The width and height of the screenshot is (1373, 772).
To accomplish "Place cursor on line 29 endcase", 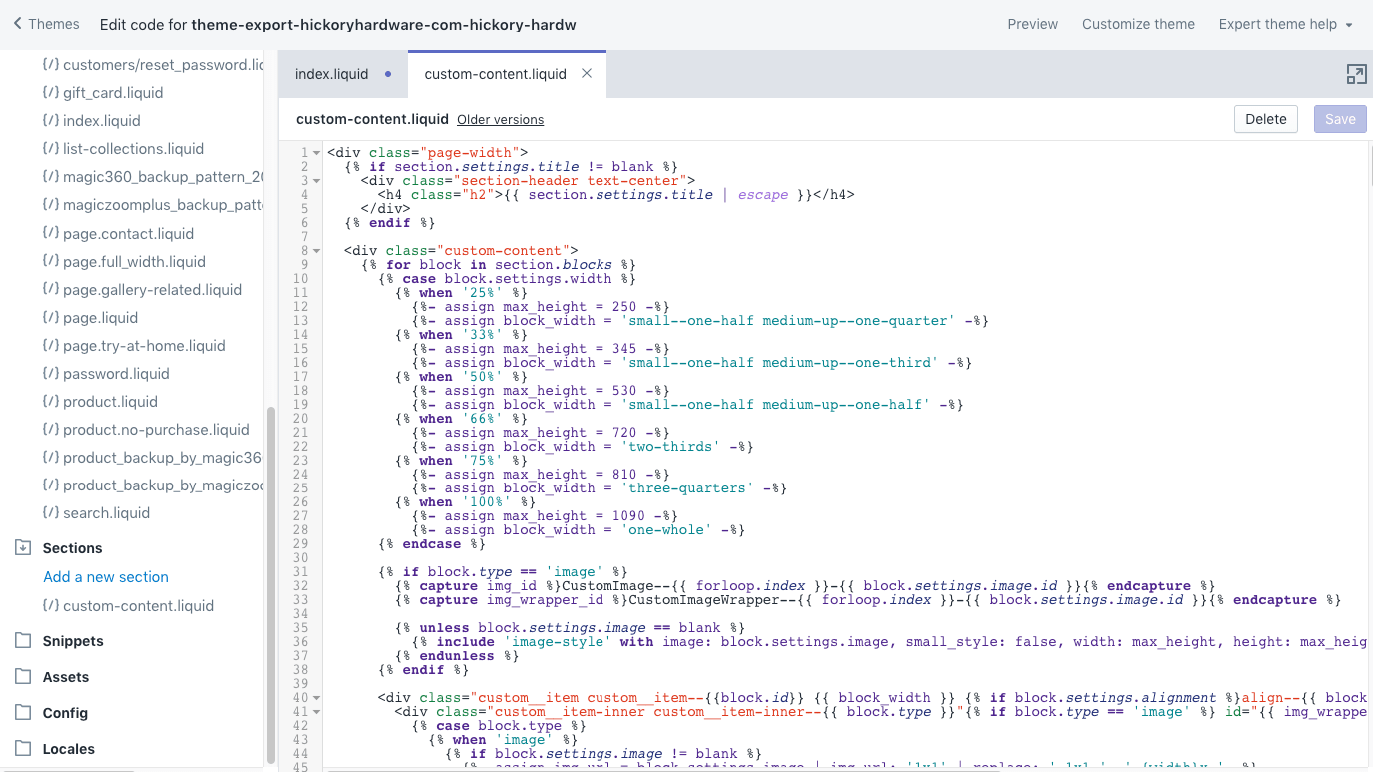I will tap(432, 544).
